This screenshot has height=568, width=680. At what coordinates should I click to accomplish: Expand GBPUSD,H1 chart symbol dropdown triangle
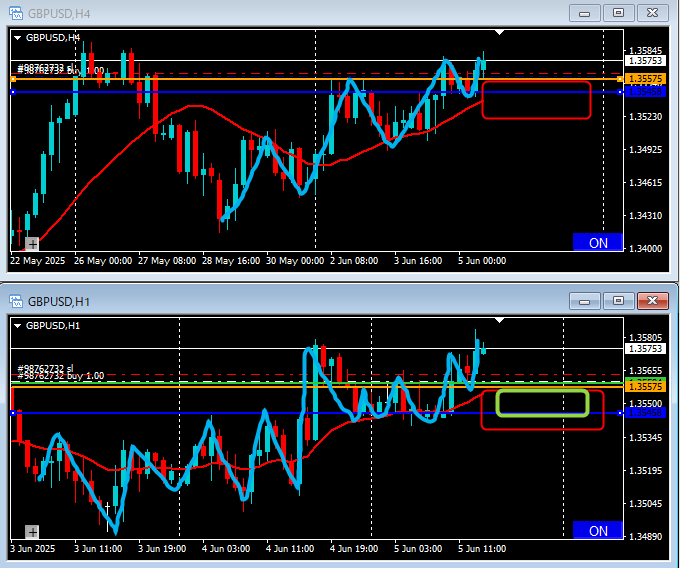(18, 326)
